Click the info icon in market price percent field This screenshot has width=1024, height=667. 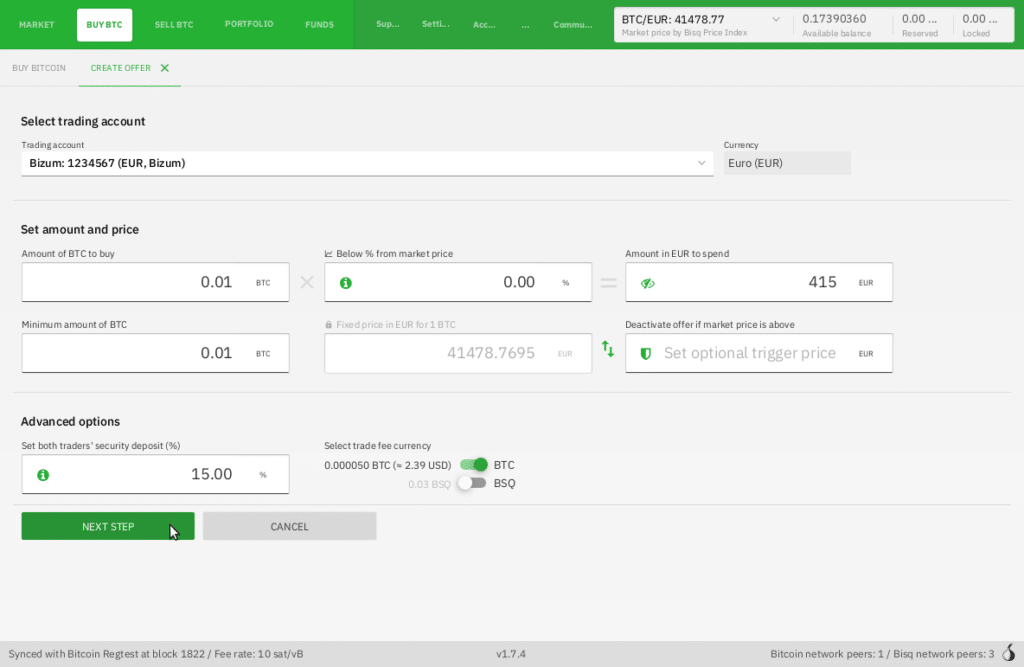pos(345,283)
